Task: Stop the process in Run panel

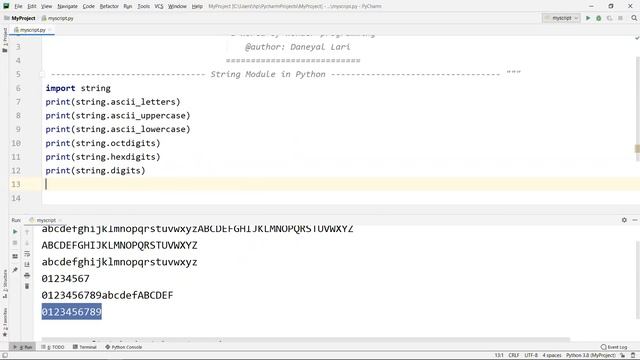Action: point(15,243)
